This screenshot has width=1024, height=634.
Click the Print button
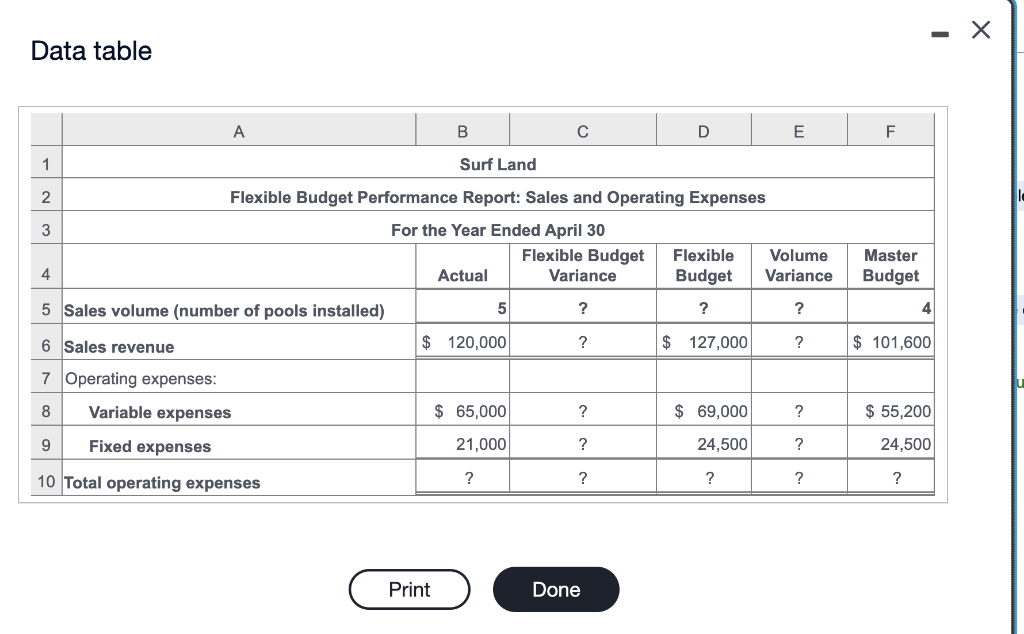[409, 589]
